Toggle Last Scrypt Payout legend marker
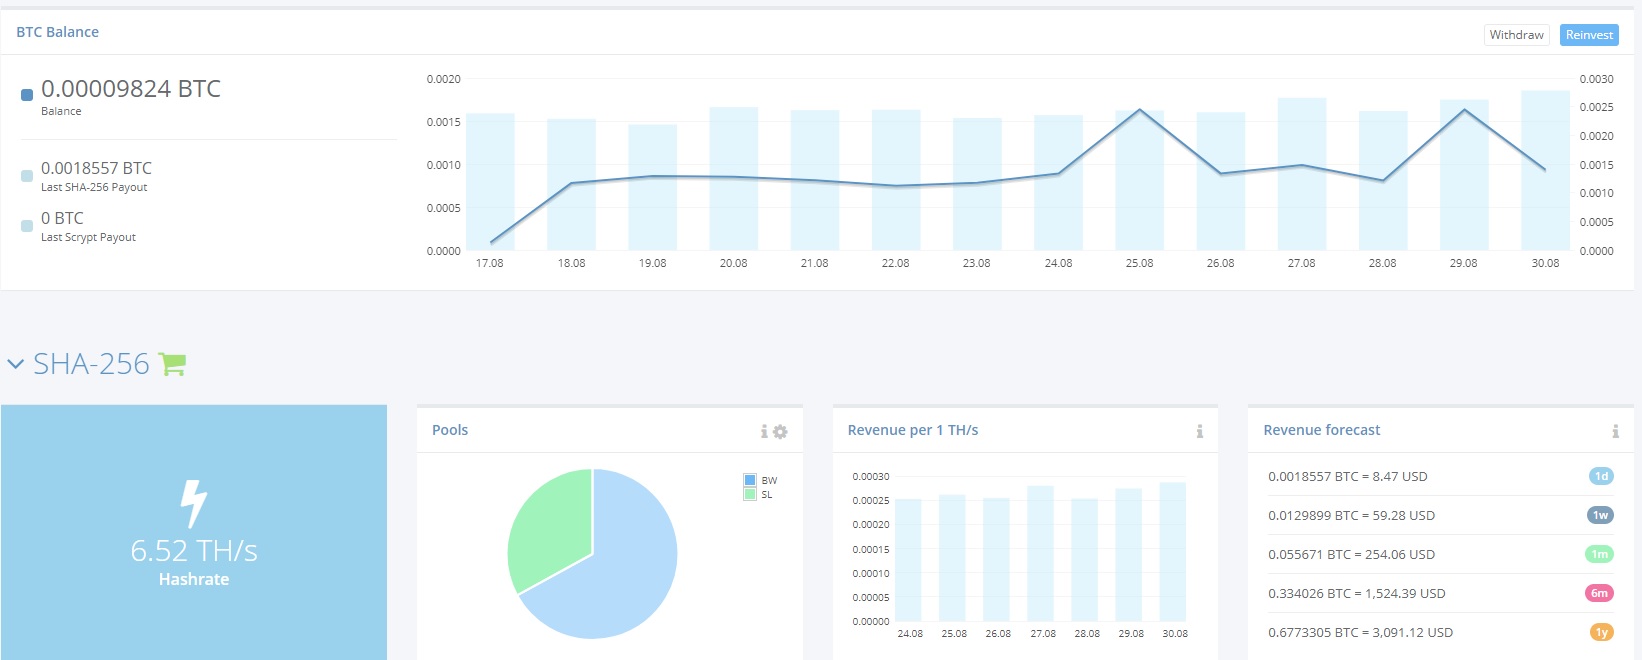This screenshot has width=1642, height=660. coord(27,226)
